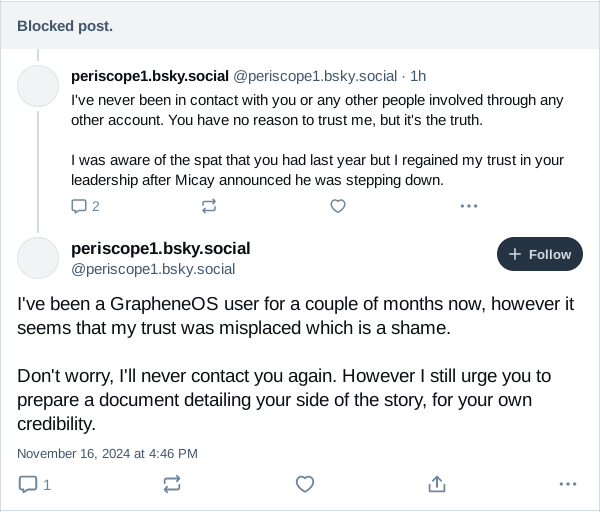Image resolution: width=600 pixels, height=512 pixels.
Task: Open the 1h timestamp link
Action: [x=418, y=76]
